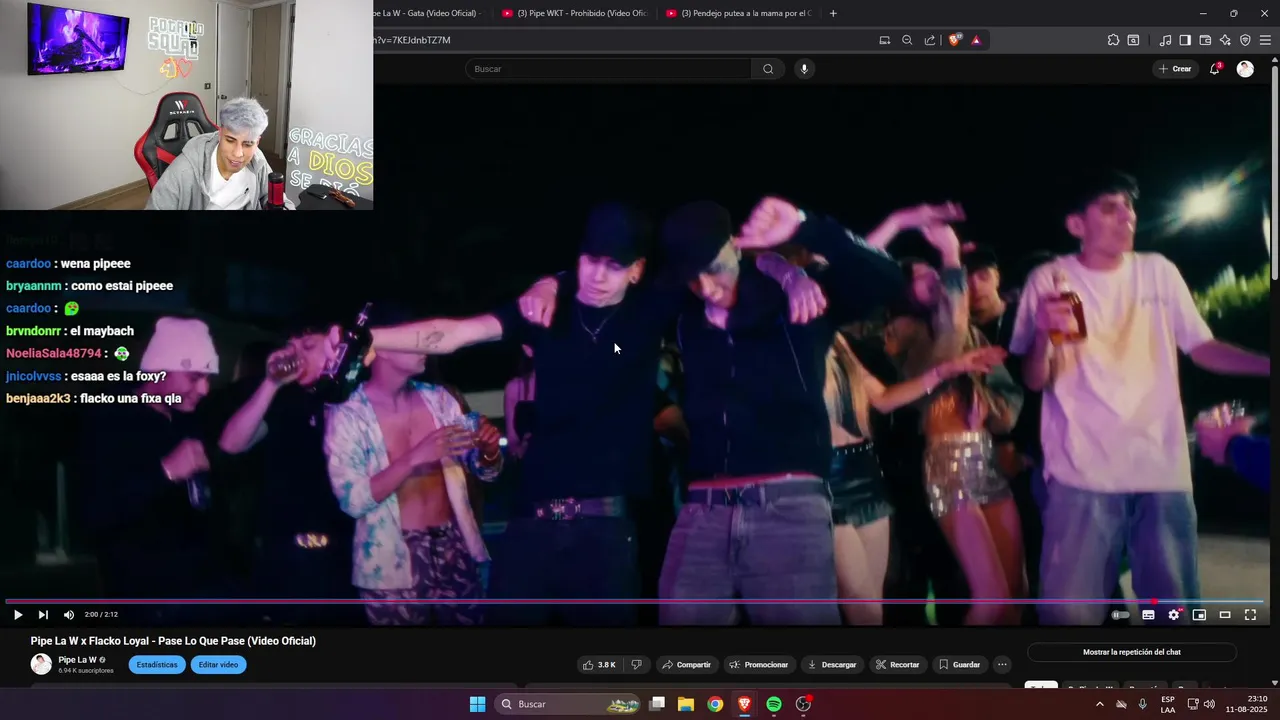Open the Pipe La W channel avatar

[41, 664]
